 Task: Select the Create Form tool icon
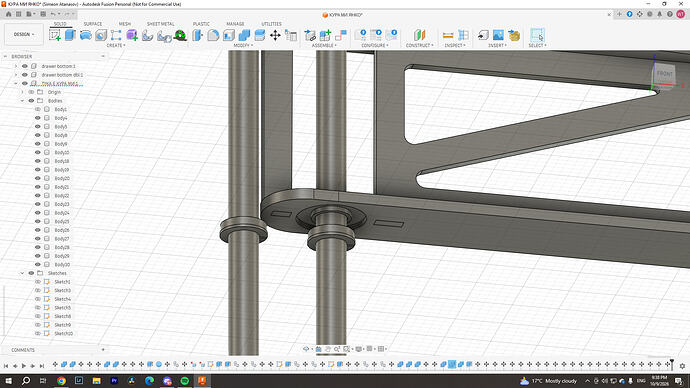[132, 35]
